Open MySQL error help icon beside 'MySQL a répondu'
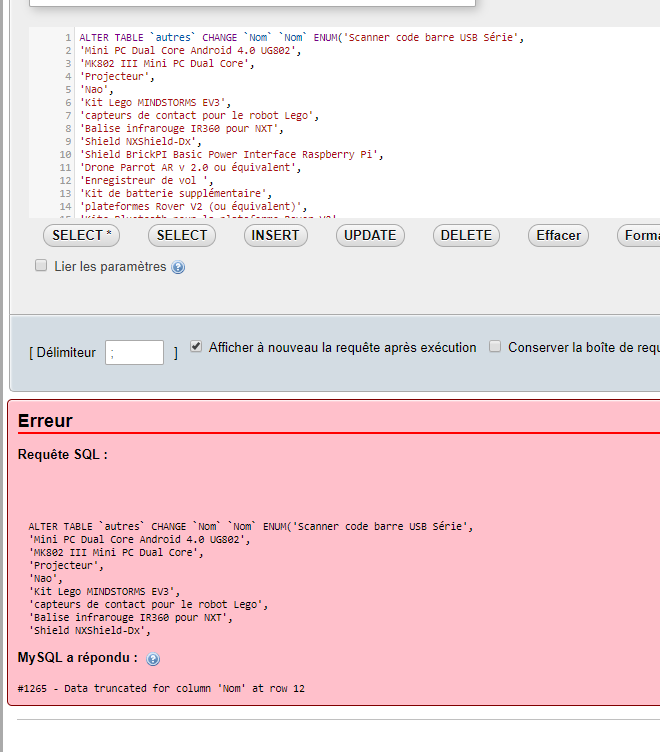Viewport: 660px width, 752px height. [153, 659]
